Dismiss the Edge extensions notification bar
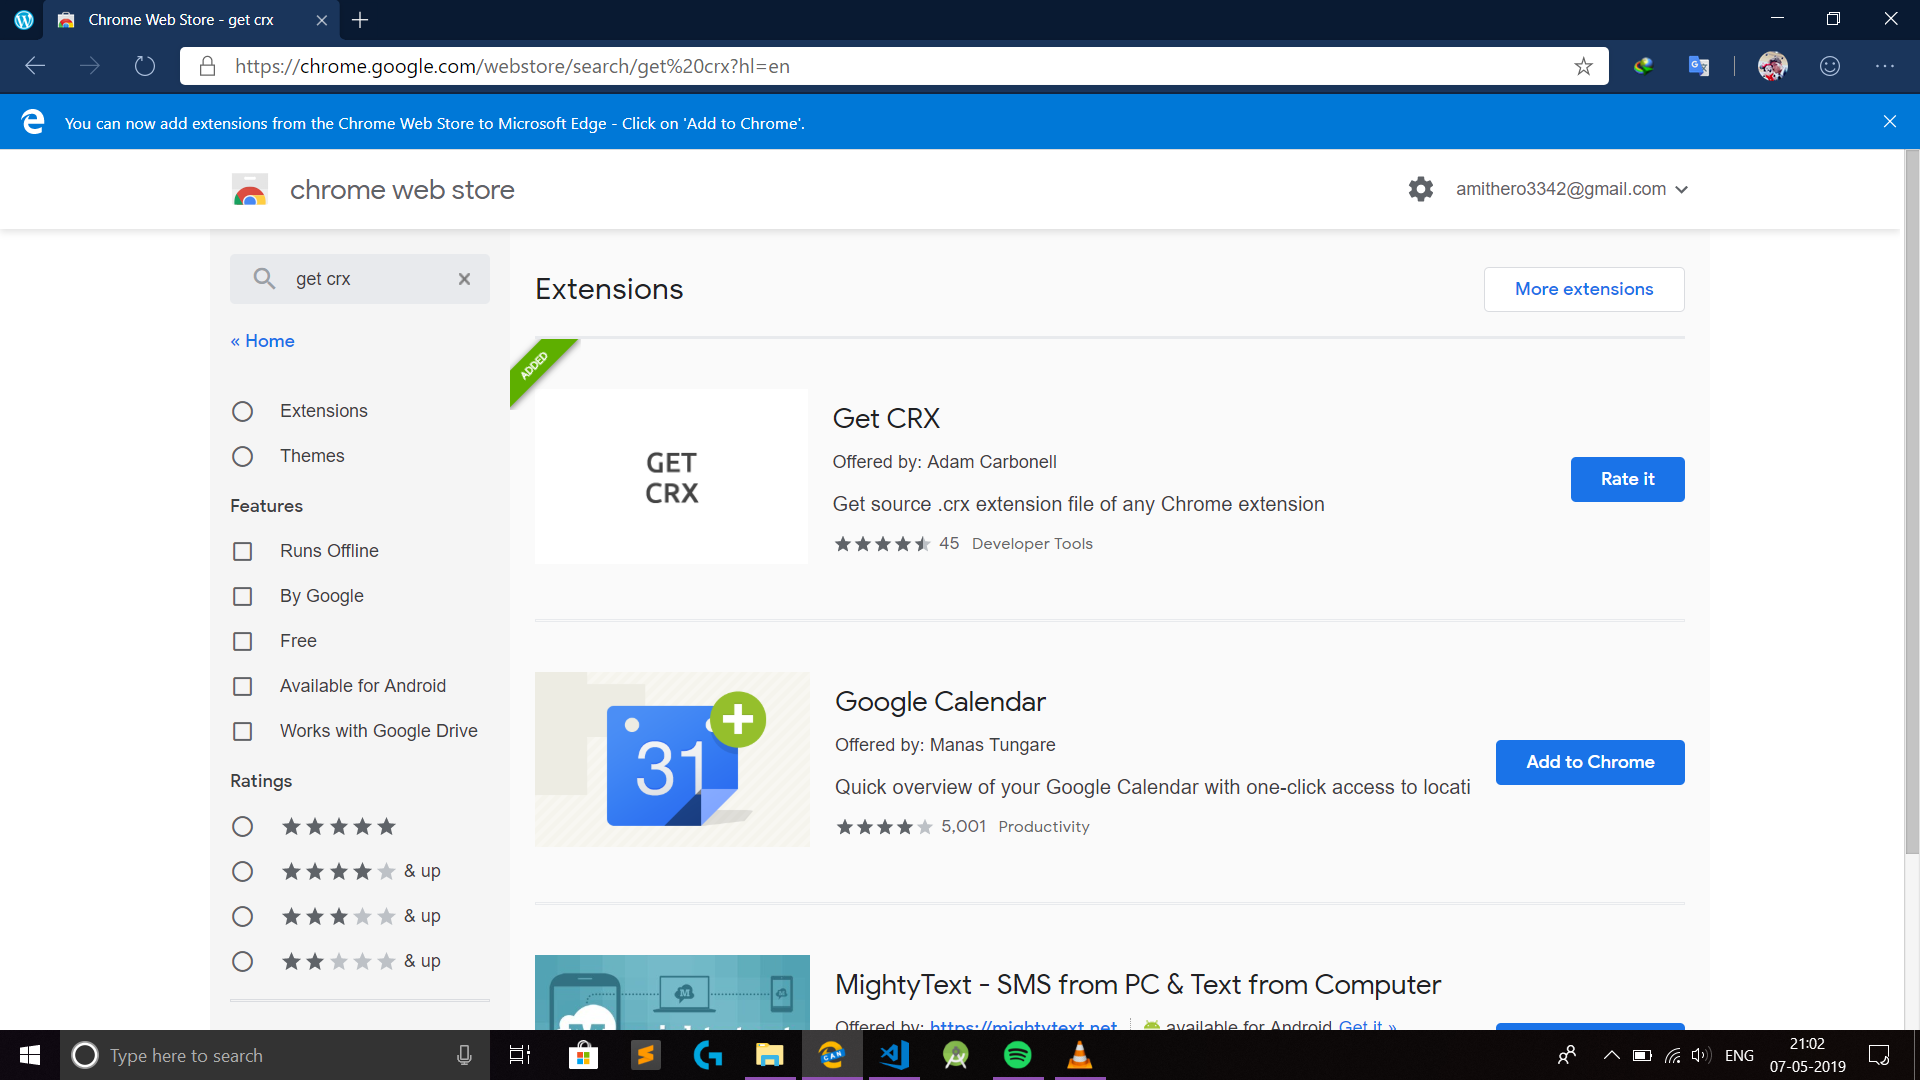This screenshot has width=1920, height=1080. (x=1889, y=122)
